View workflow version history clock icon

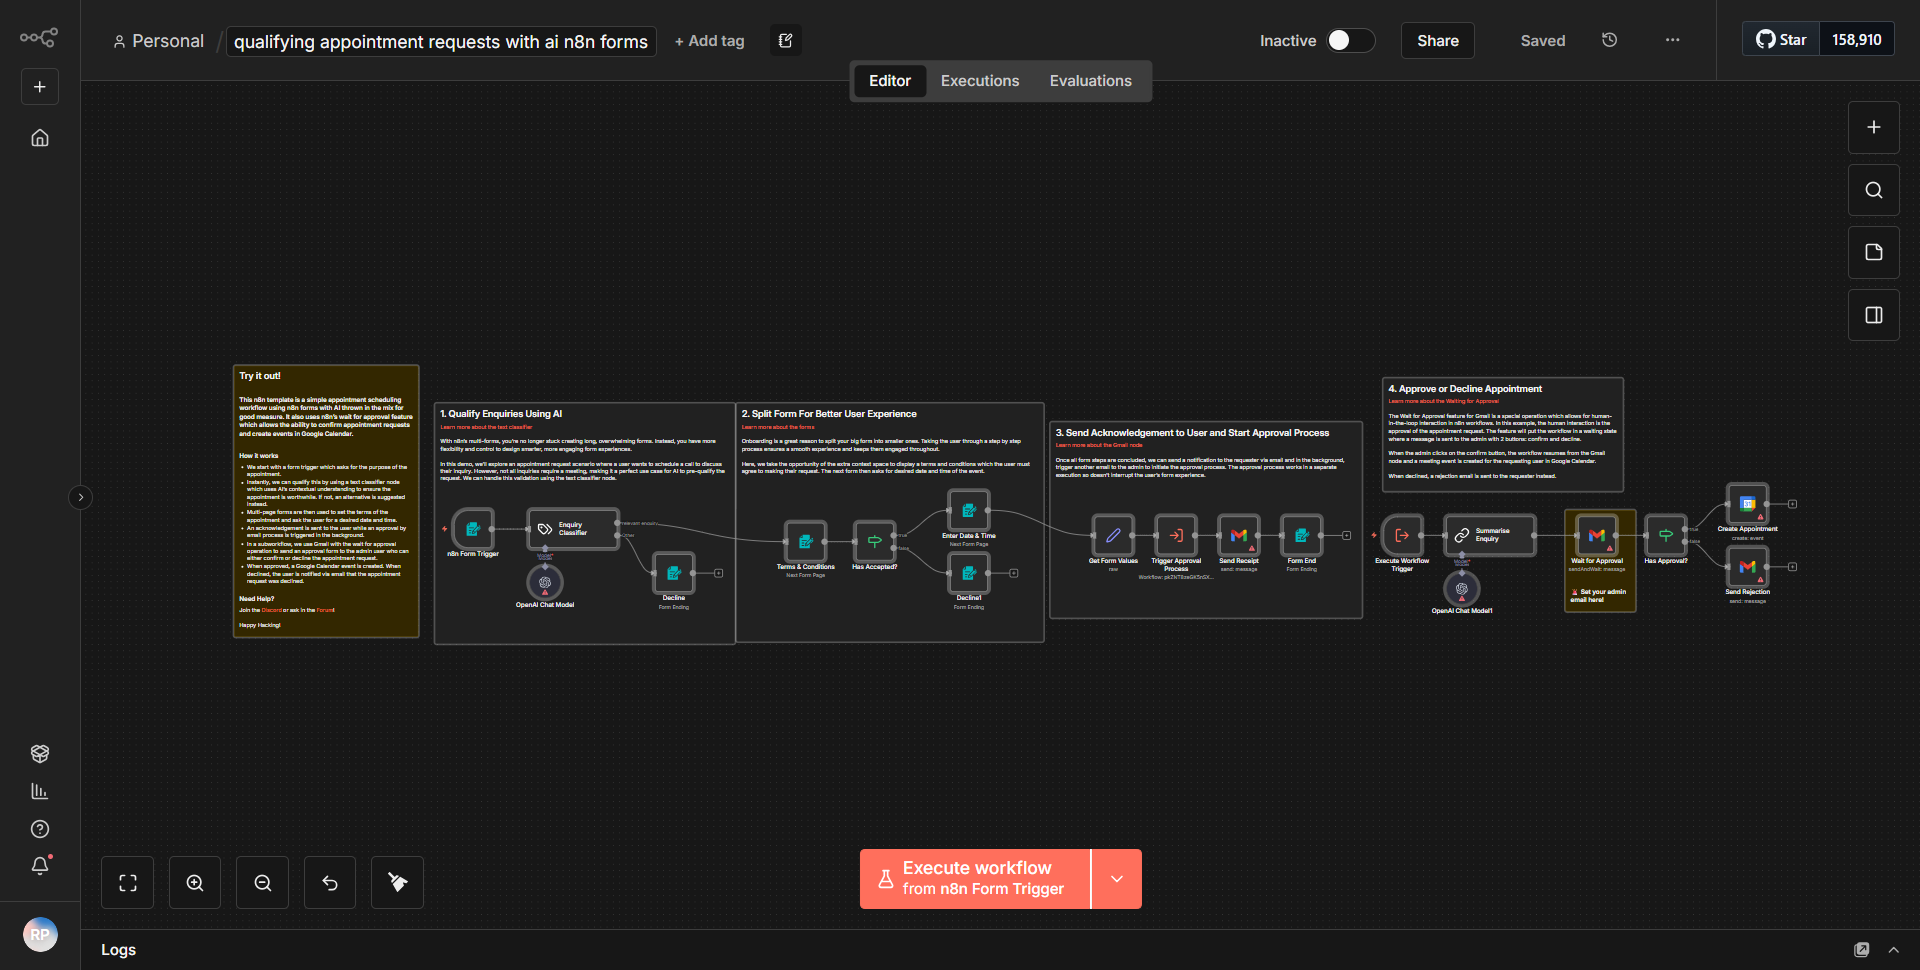1609,40
